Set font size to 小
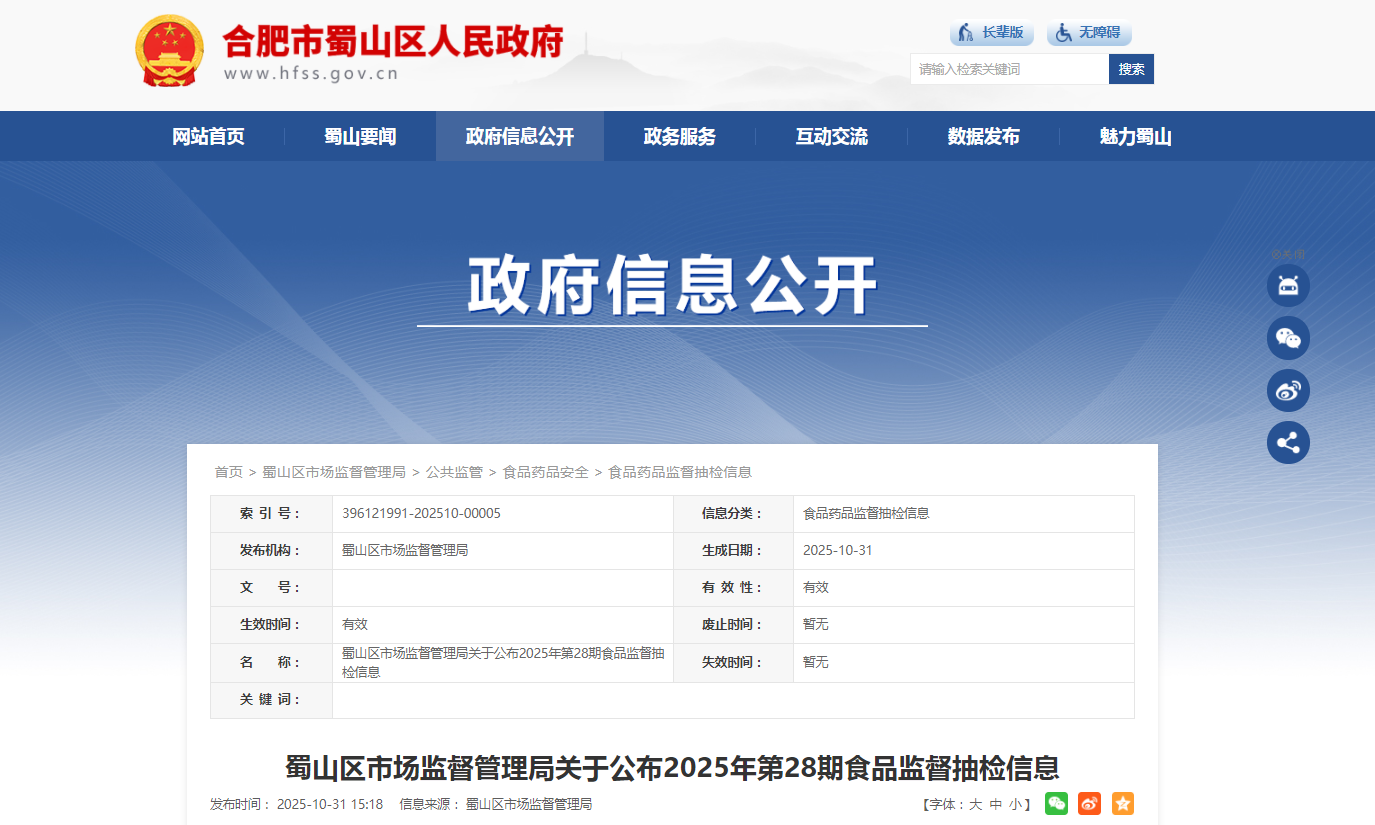 tap(1015, 804)
